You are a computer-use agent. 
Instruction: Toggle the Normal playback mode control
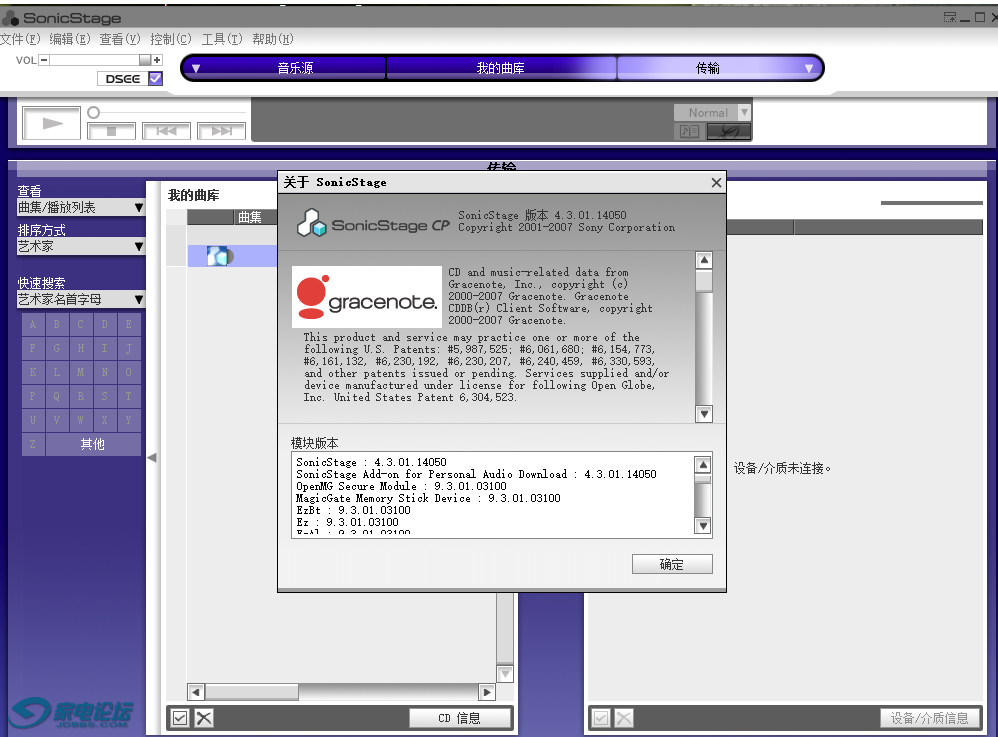click(711, 112)
